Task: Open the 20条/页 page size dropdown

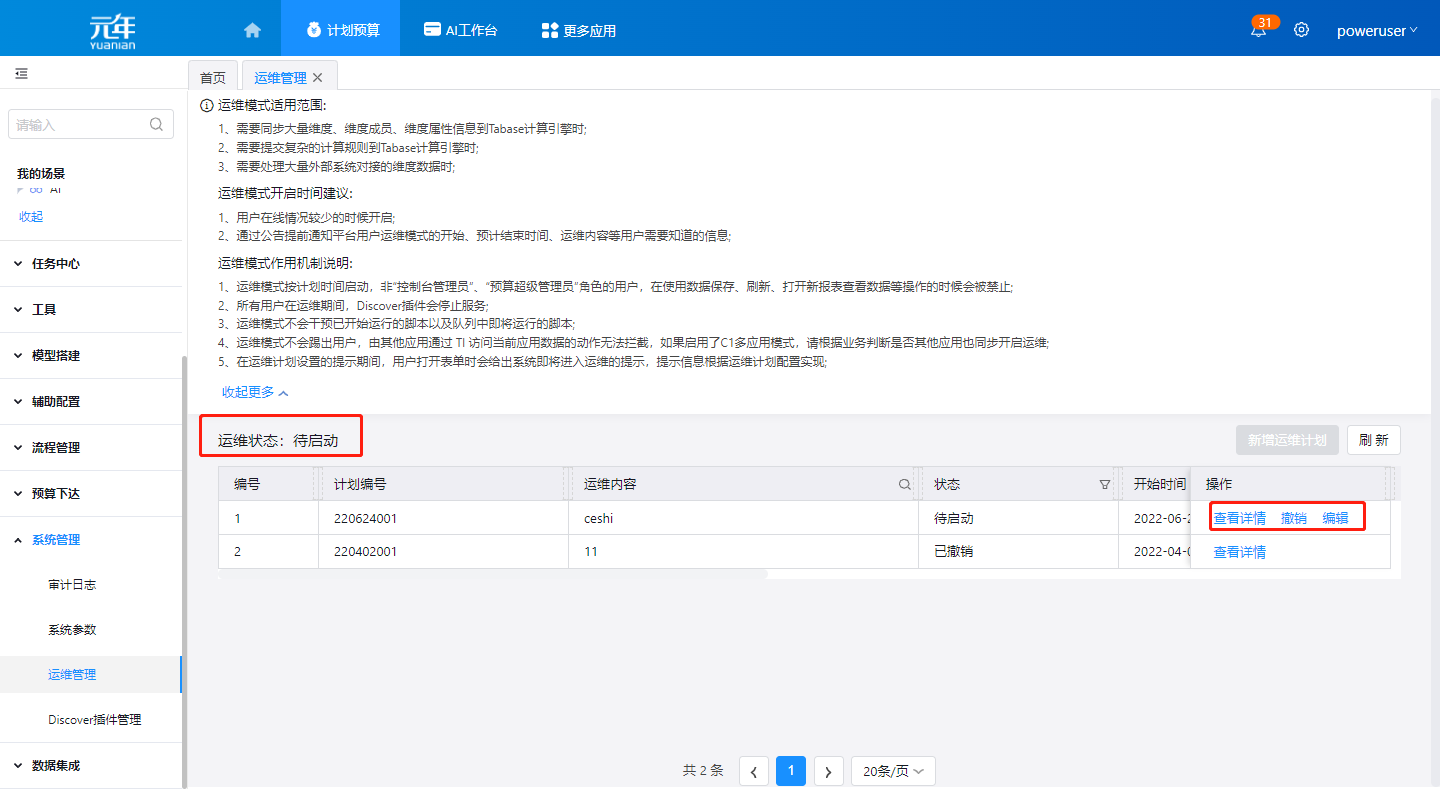Action: (893, 771)
